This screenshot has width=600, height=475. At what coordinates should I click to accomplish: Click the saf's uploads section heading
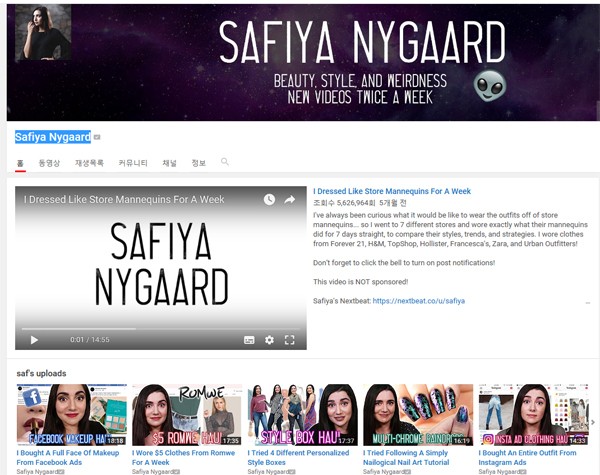41,373
